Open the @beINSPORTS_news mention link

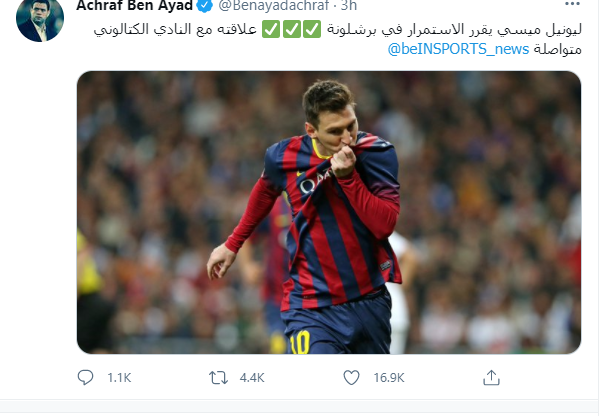pos(458,49)
